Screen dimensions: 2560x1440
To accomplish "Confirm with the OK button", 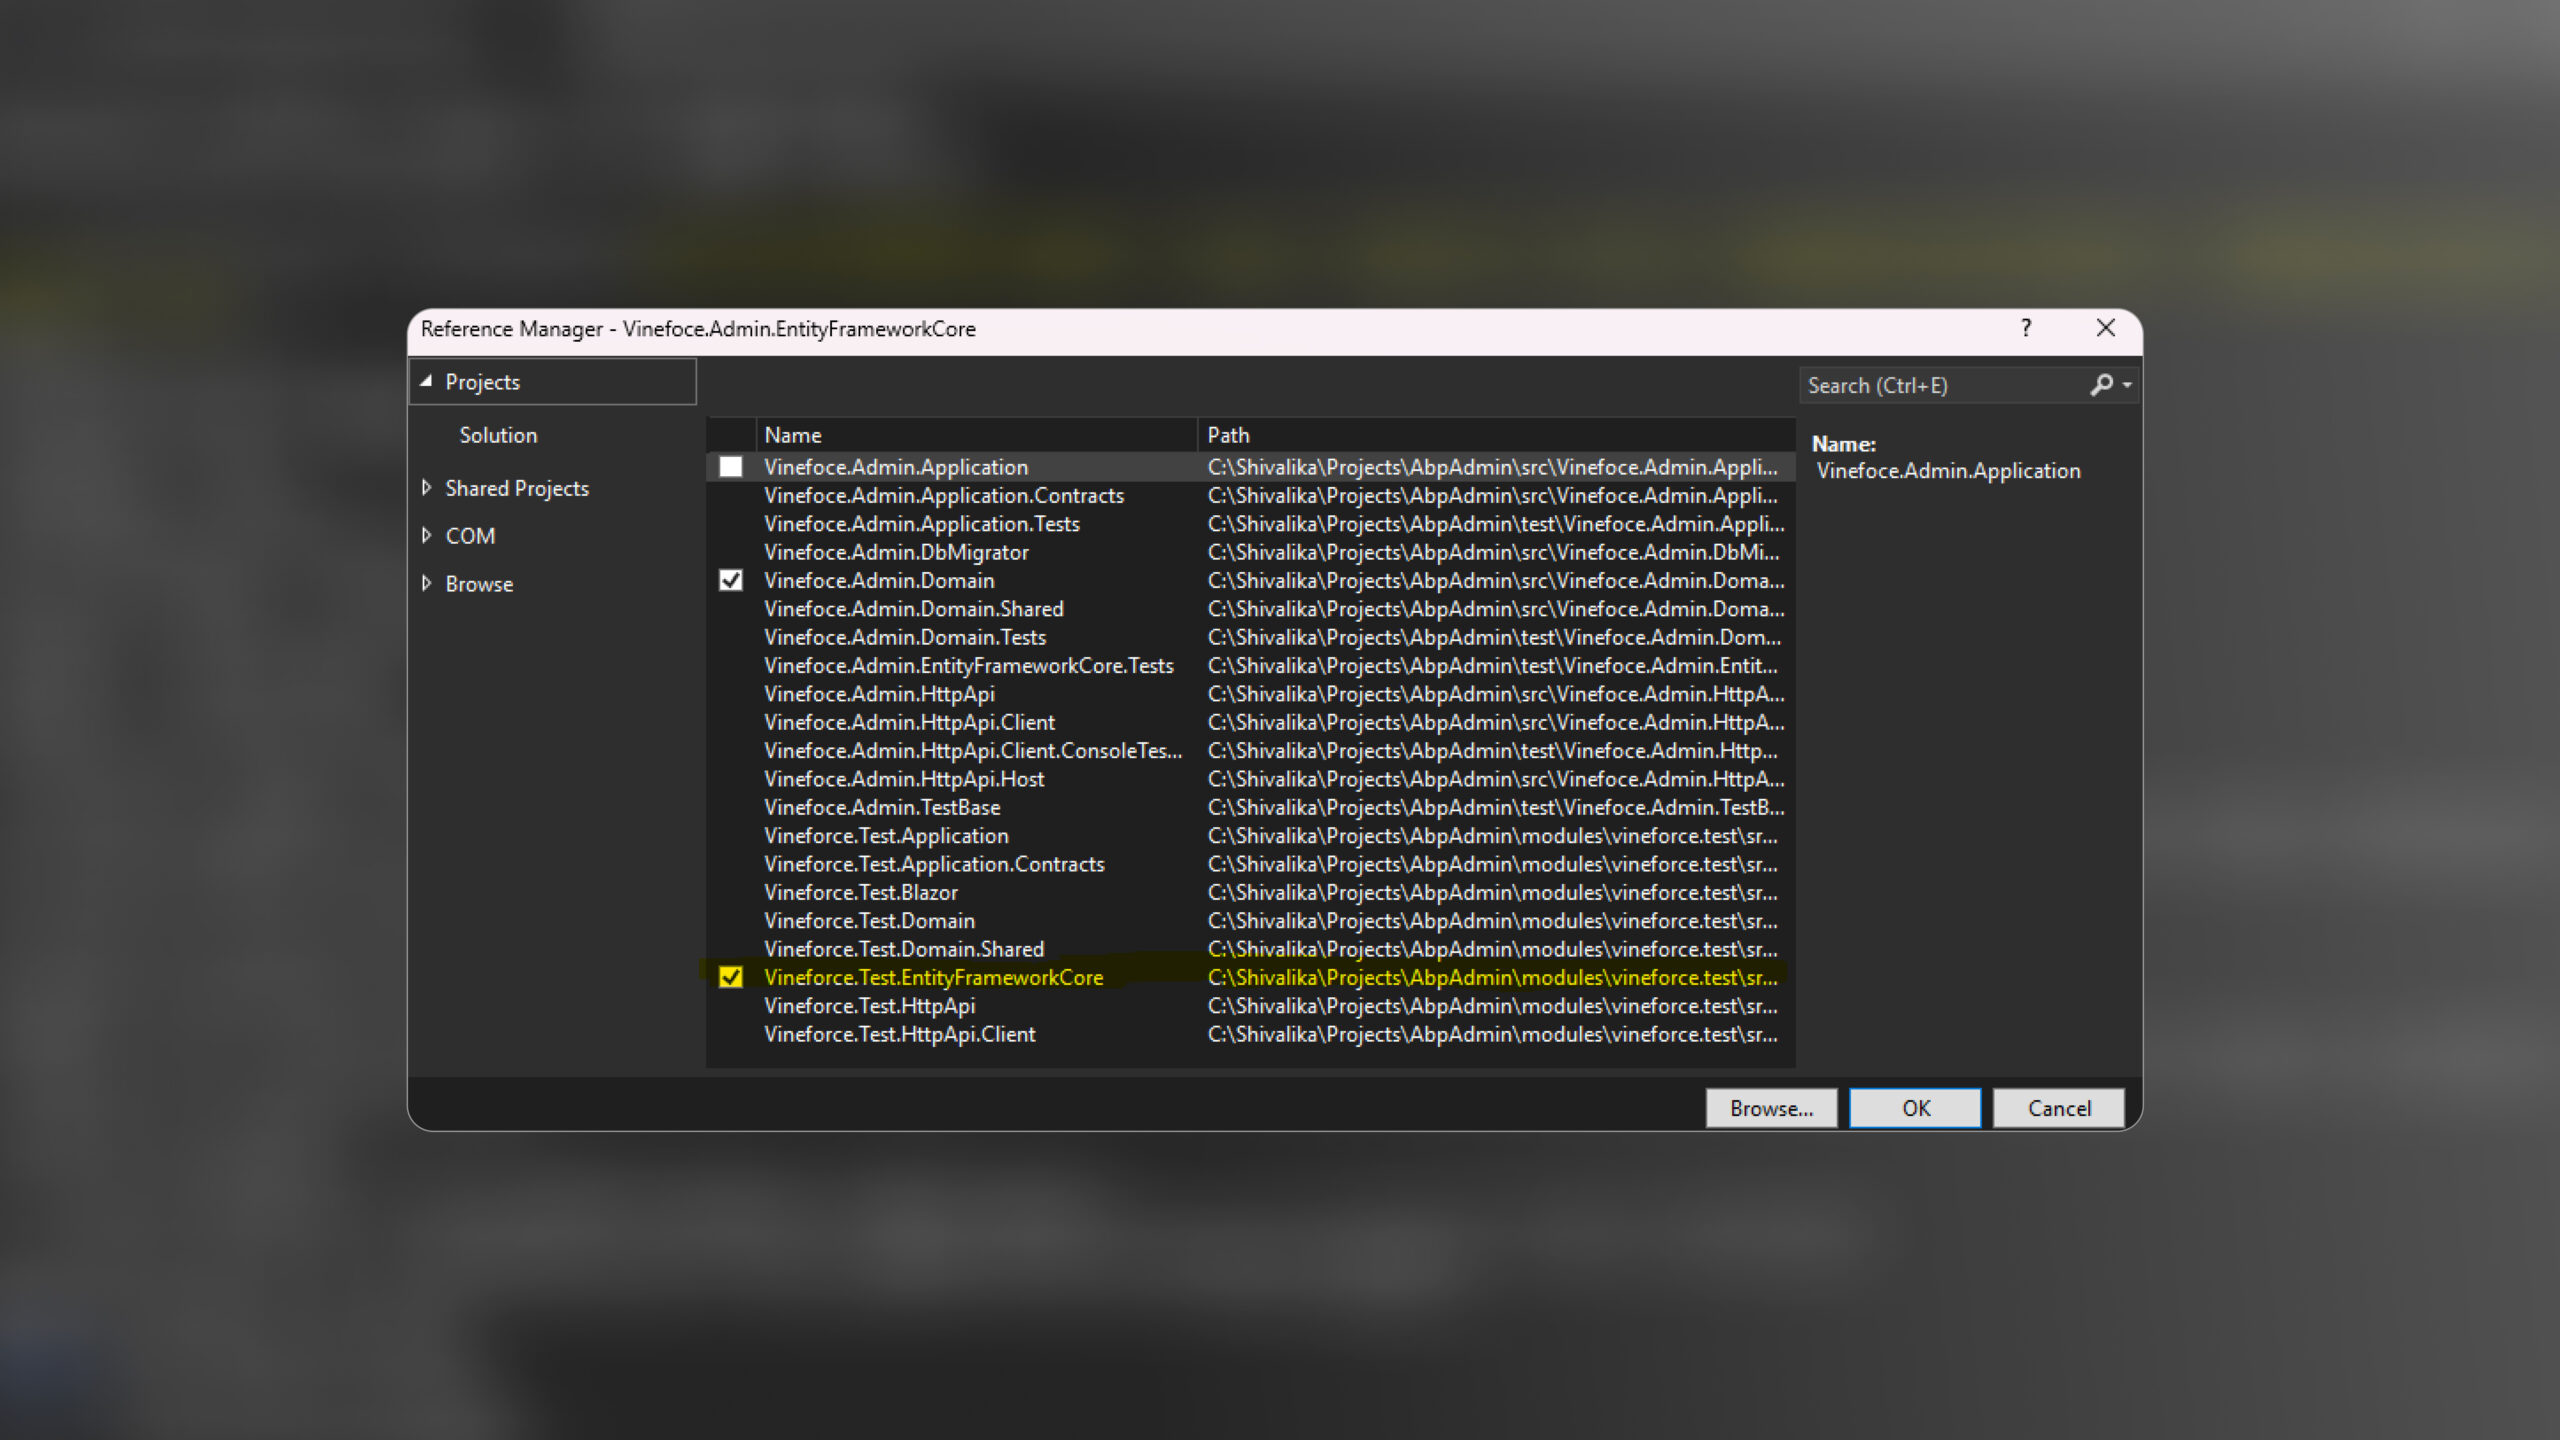I will point(1915,1108).
